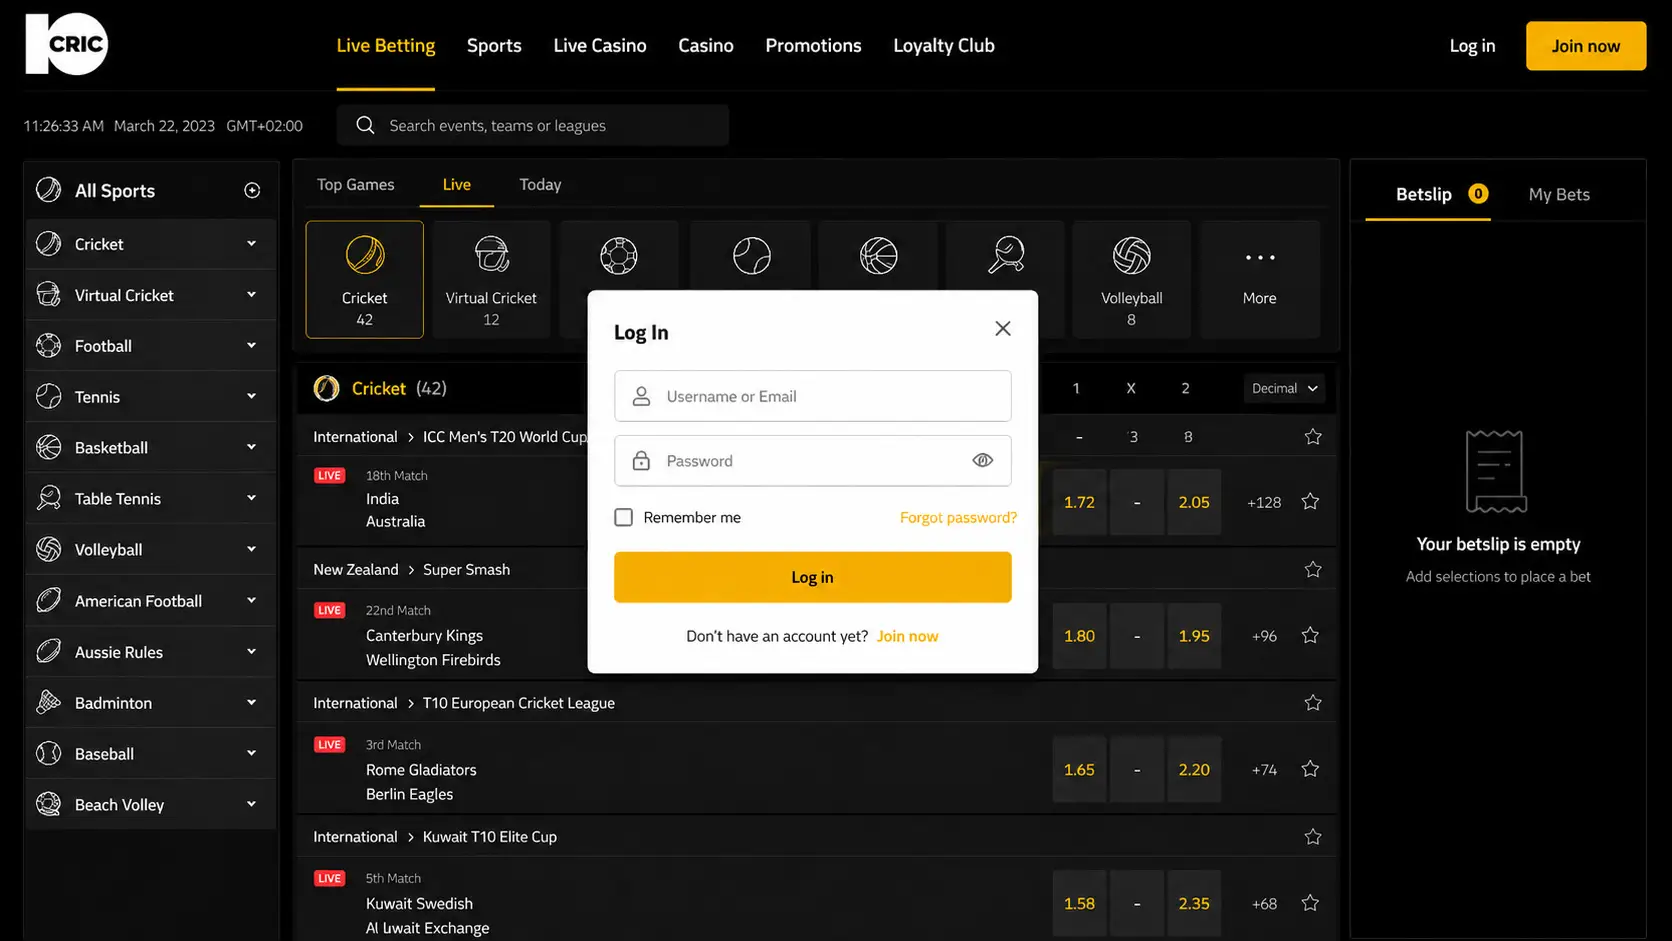The width and height of the screenshot is (1672, 941).
Task: Click the header Join now button
Action: (x=1586, y=46)
